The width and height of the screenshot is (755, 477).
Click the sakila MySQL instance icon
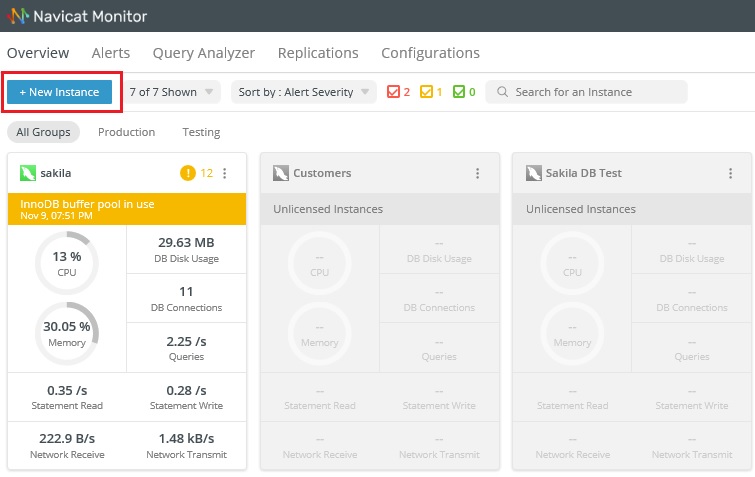(27, 173)
